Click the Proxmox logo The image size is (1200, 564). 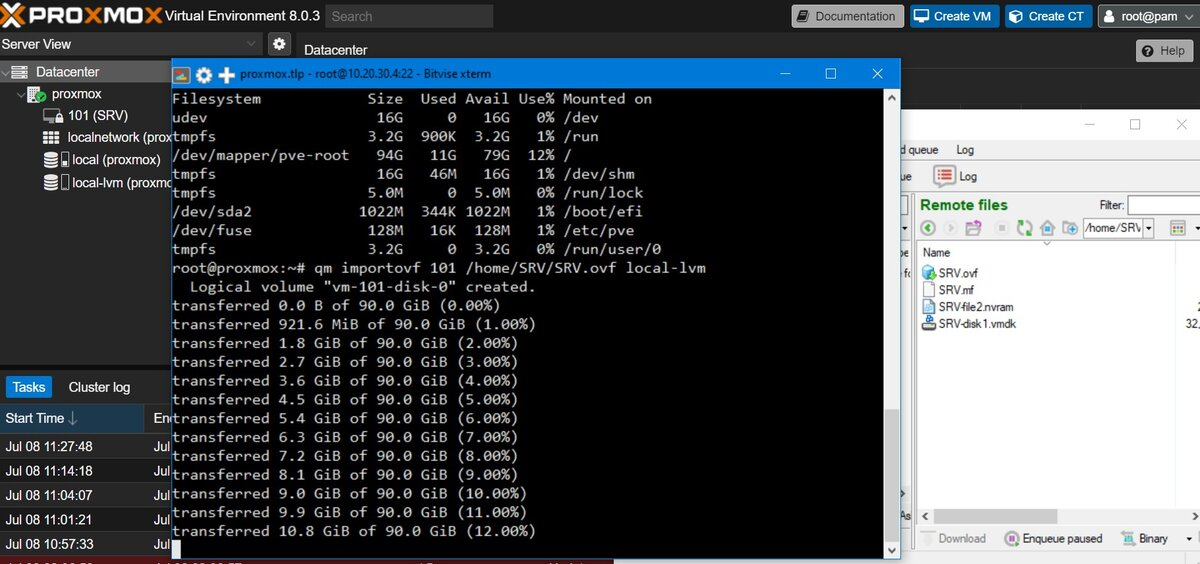80,16
